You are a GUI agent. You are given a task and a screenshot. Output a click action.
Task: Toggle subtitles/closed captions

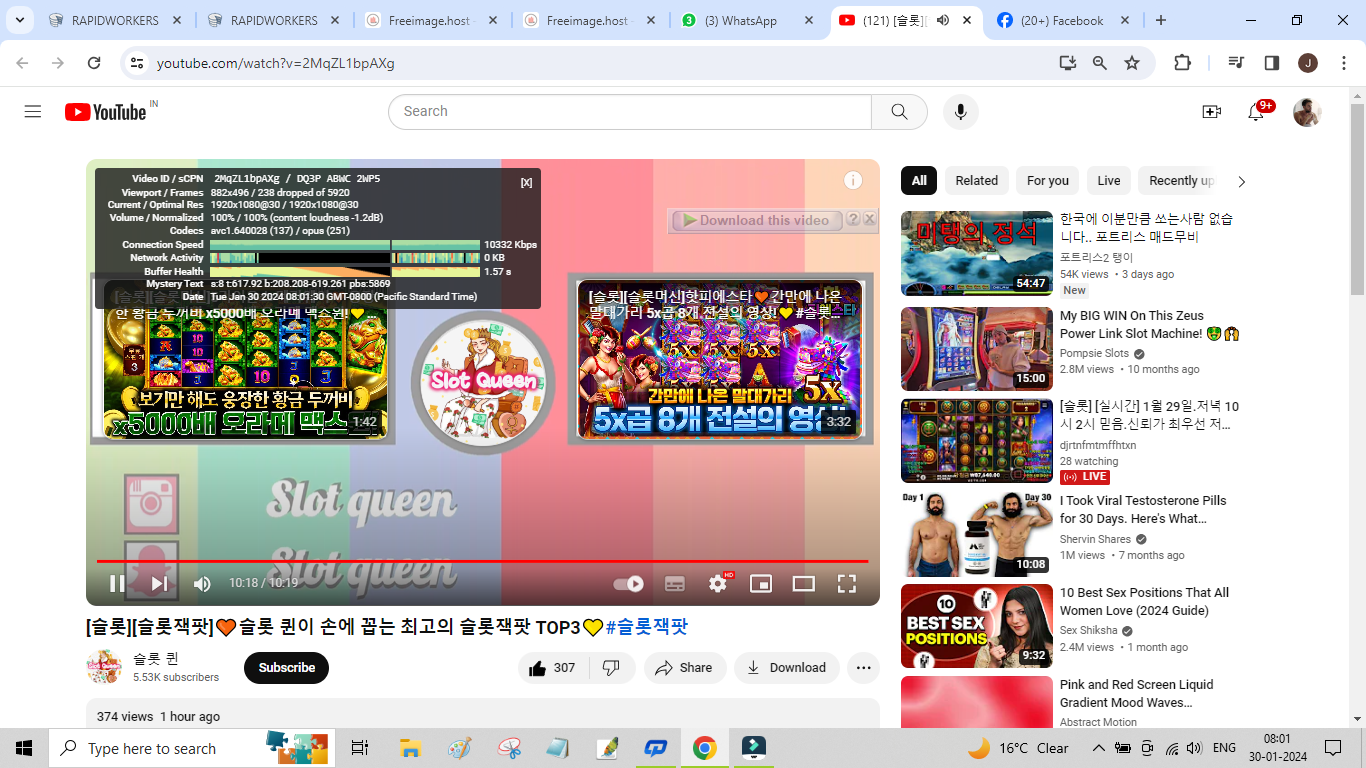(675, 584)
